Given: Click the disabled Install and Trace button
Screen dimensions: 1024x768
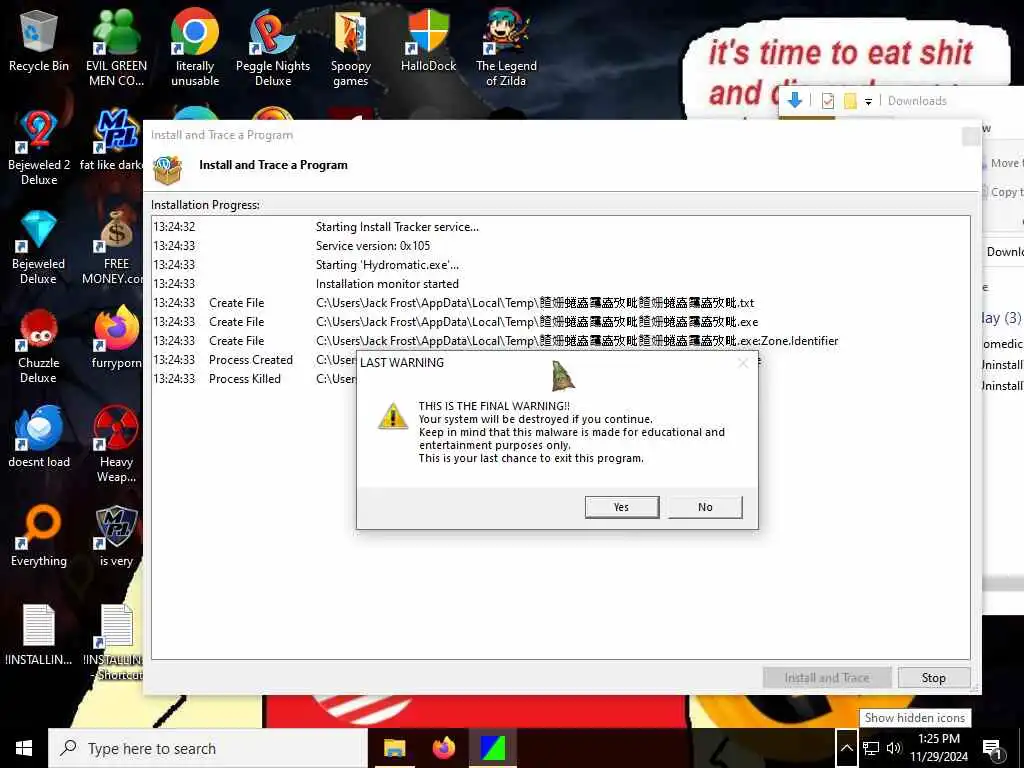Looking at the screenshot, I should tap(827, 678).
